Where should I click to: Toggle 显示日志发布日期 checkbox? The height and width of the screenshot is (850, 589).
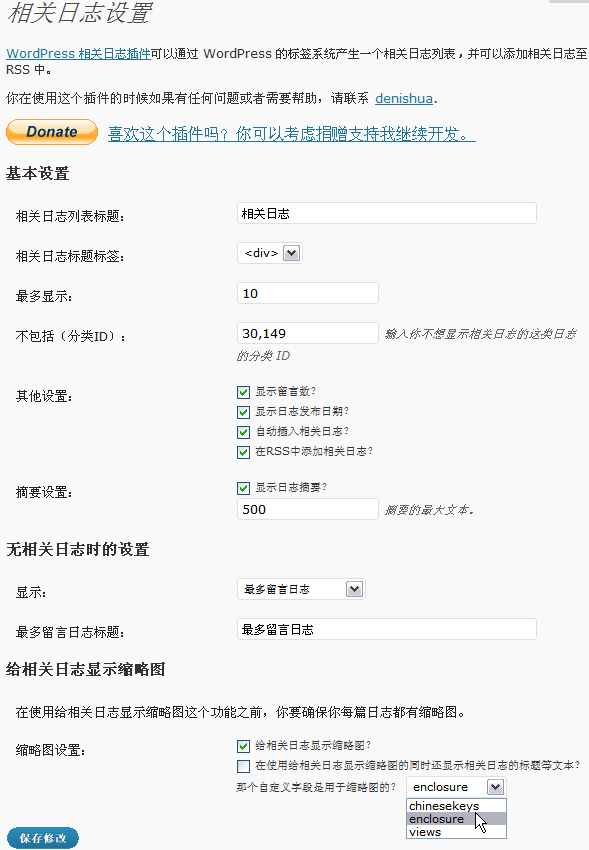point(243,412)
